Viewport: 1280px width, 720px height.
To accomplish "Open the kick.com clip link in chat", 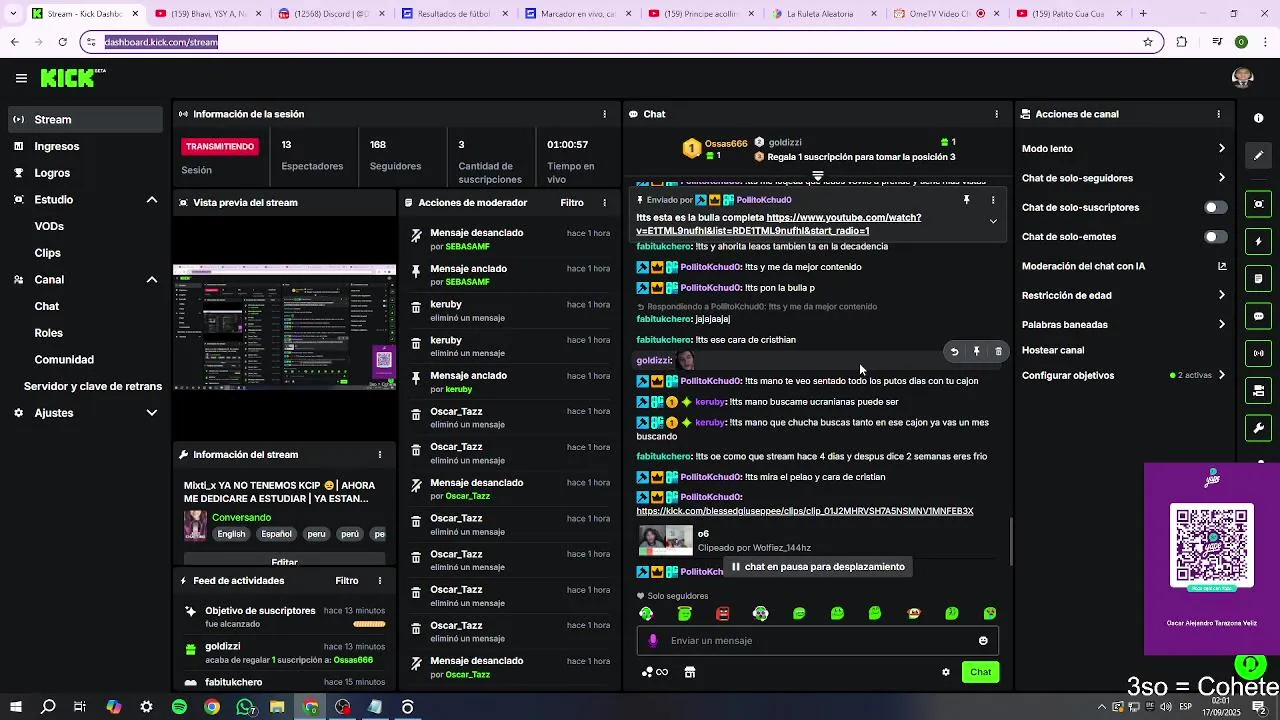I will (805, 511).
